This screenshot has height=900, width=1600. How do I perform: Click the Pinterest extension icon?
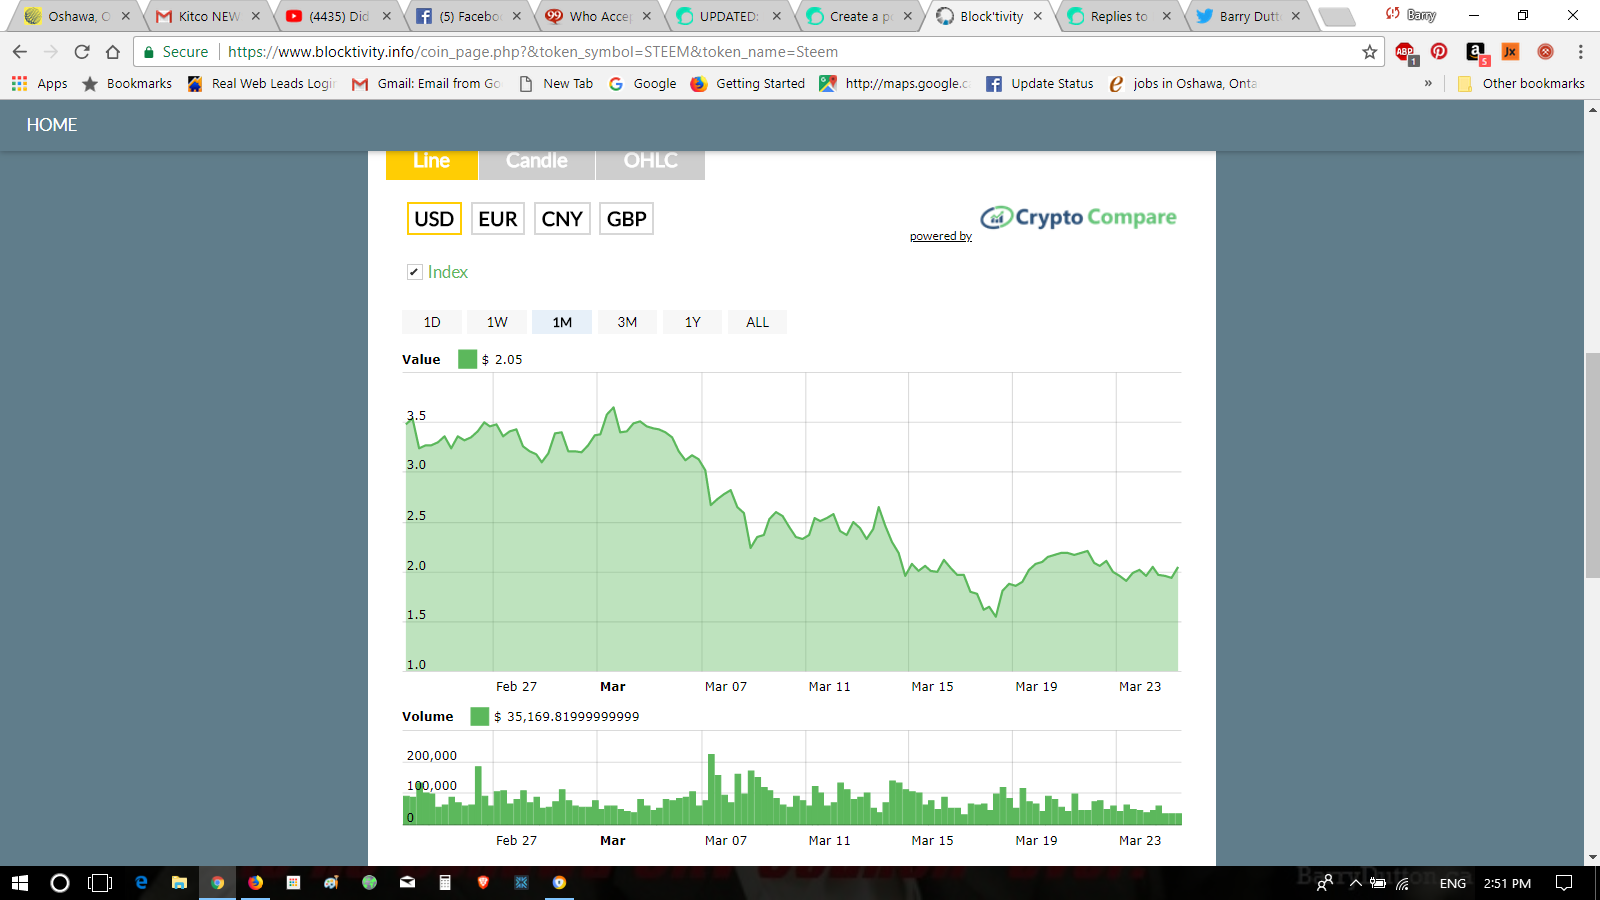(x=1439, y=52)
